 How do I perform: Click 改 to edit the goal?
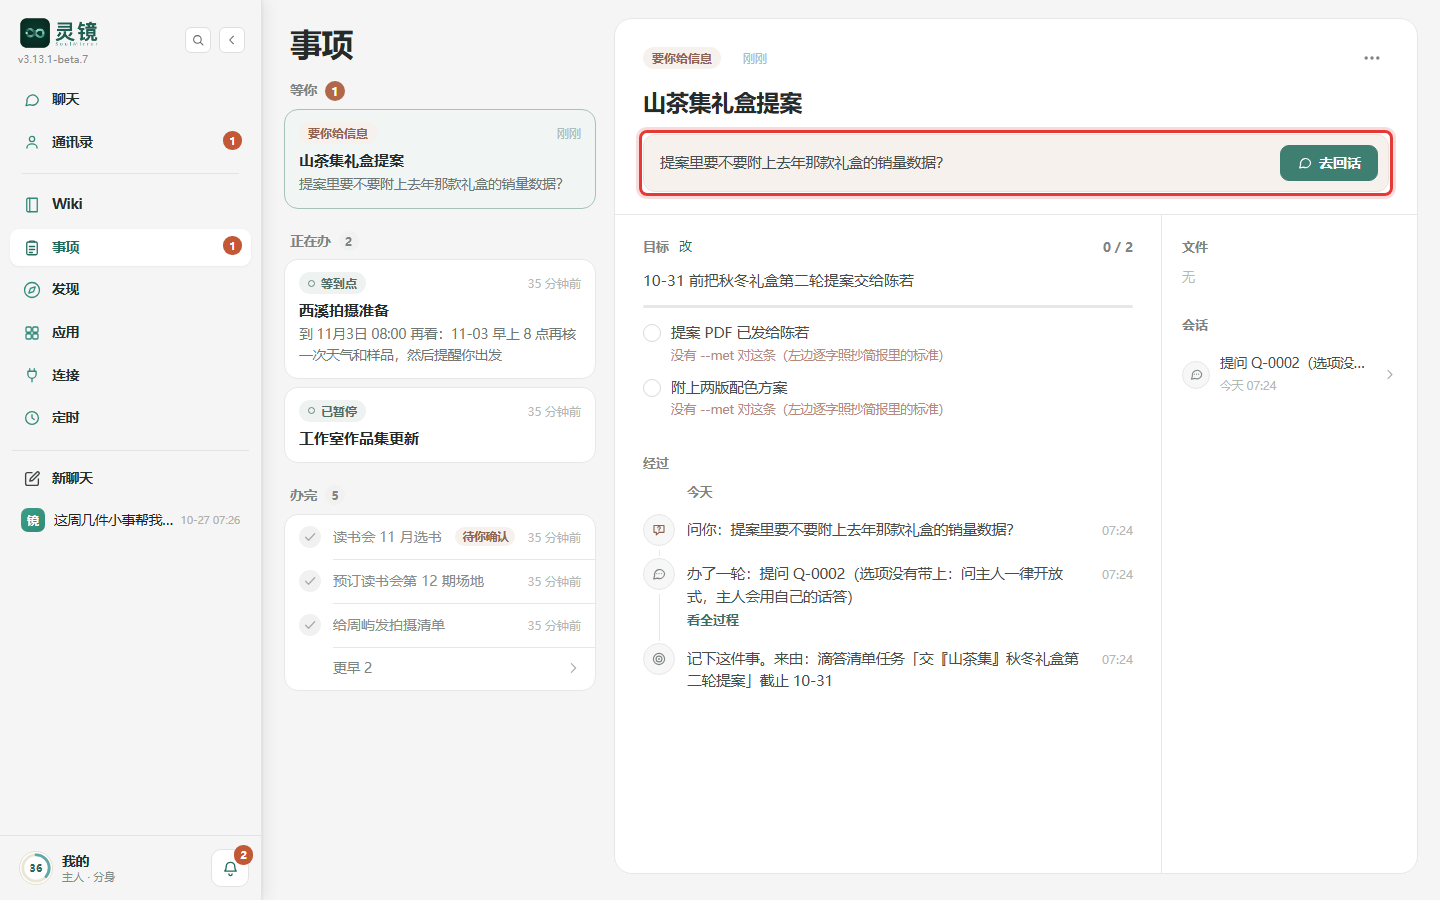[685, 247]
